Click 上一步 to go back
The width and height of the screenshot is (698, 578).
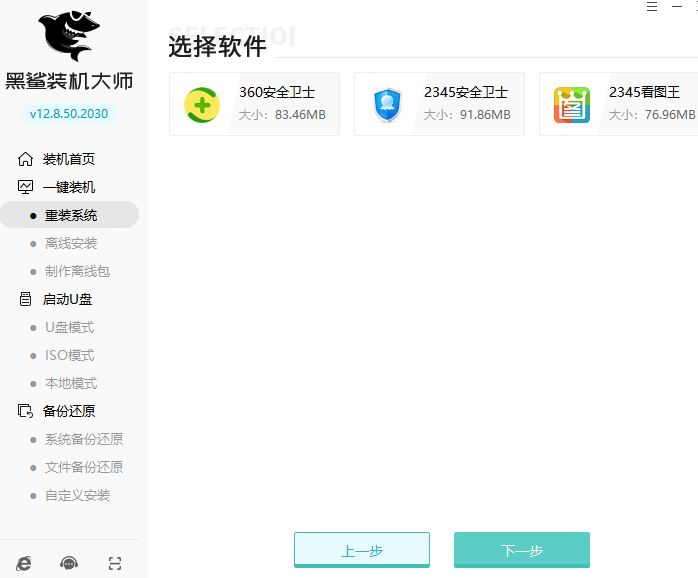point(362,550)
